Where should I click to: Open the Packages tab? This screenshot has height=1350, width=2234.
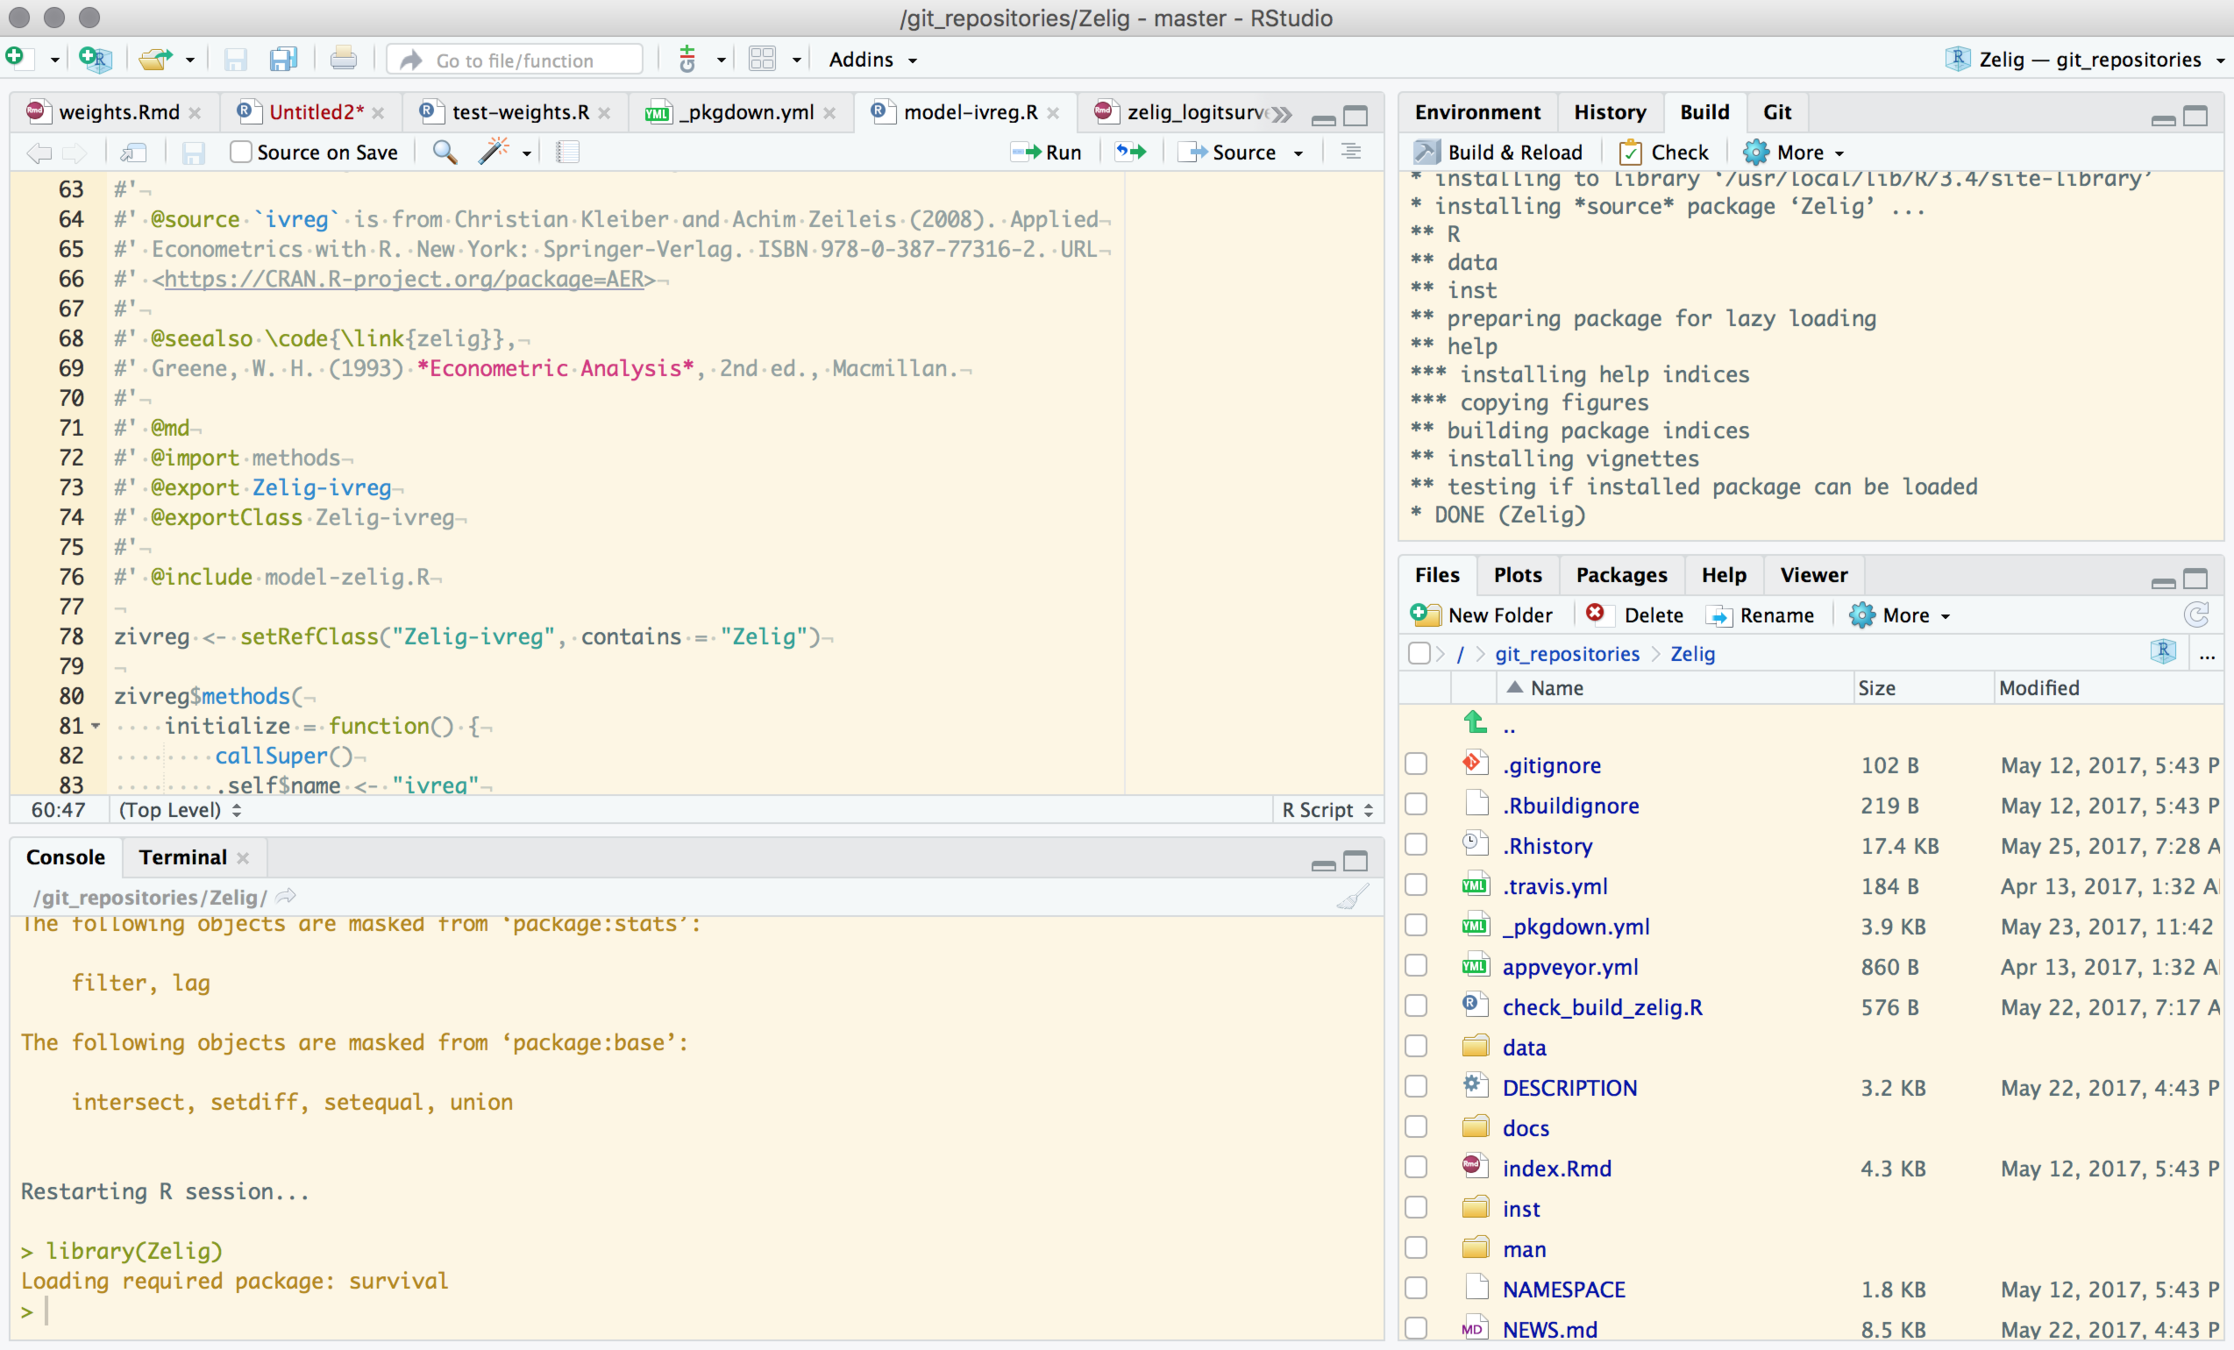click(x=1620, y=574)
